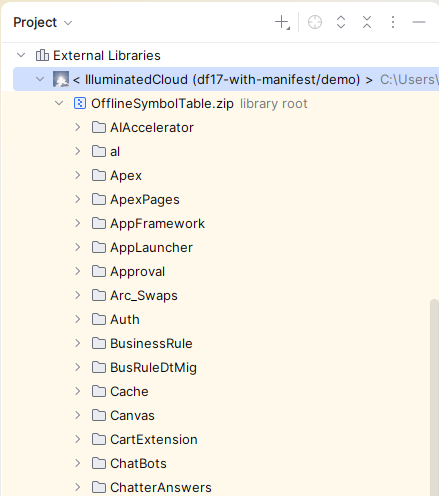Click the AppLauncher folder icon
Viewport: 439px width, 496px height.
pyautogui.click(x=99, y=247)
